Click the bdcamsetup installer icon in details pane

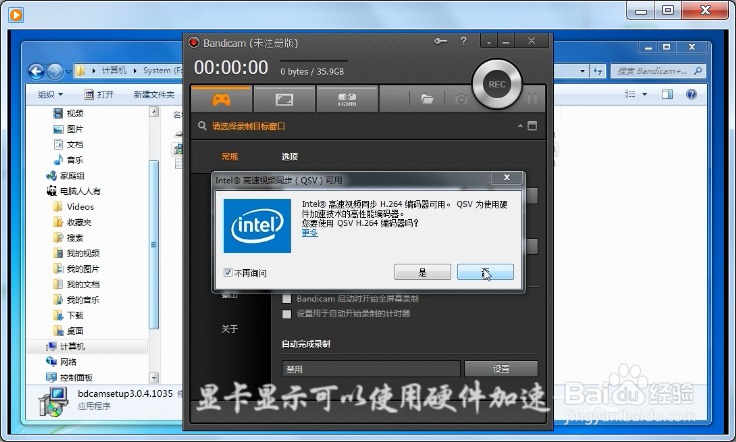tap(53, 403)
